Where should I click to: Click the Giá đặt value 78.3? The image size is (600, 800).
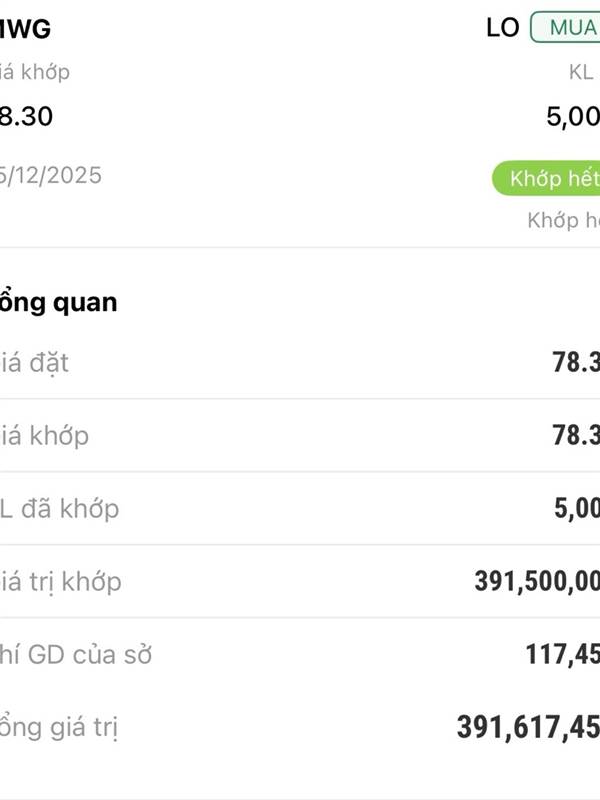click(576, 363)
